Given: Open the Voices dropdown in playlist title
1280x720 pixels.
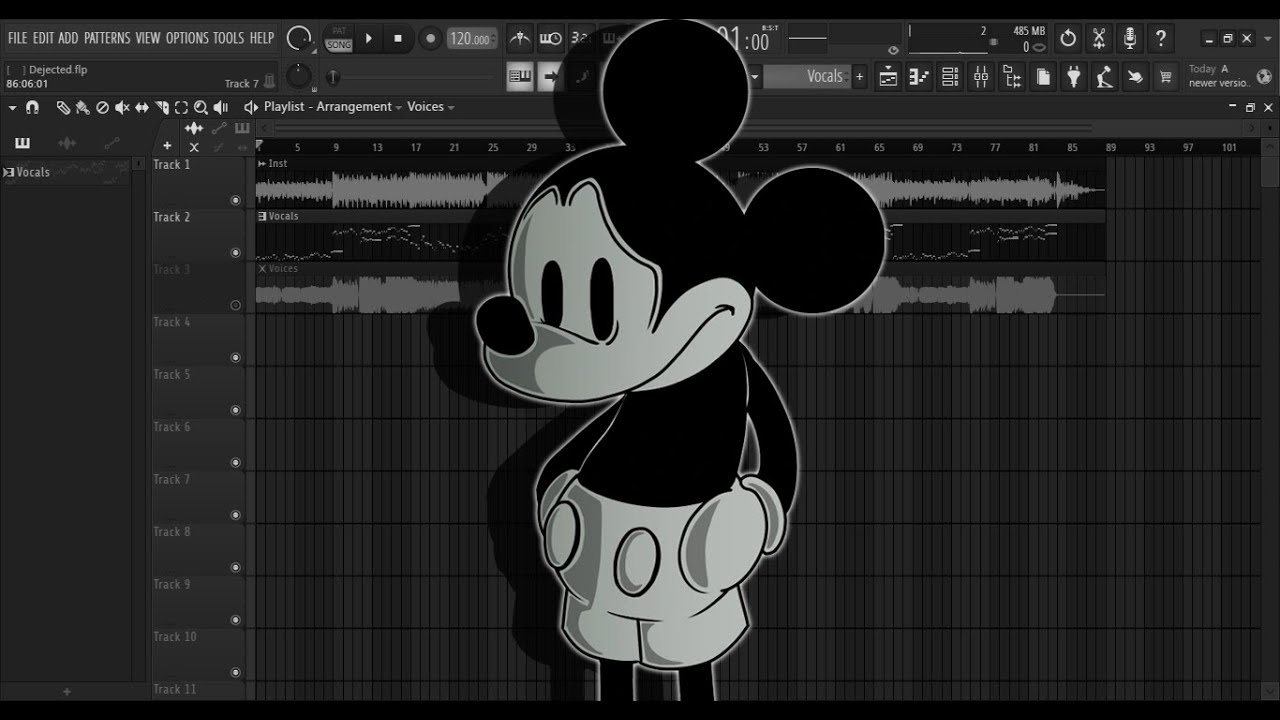Looking at the screenshot, I should 431,107.
